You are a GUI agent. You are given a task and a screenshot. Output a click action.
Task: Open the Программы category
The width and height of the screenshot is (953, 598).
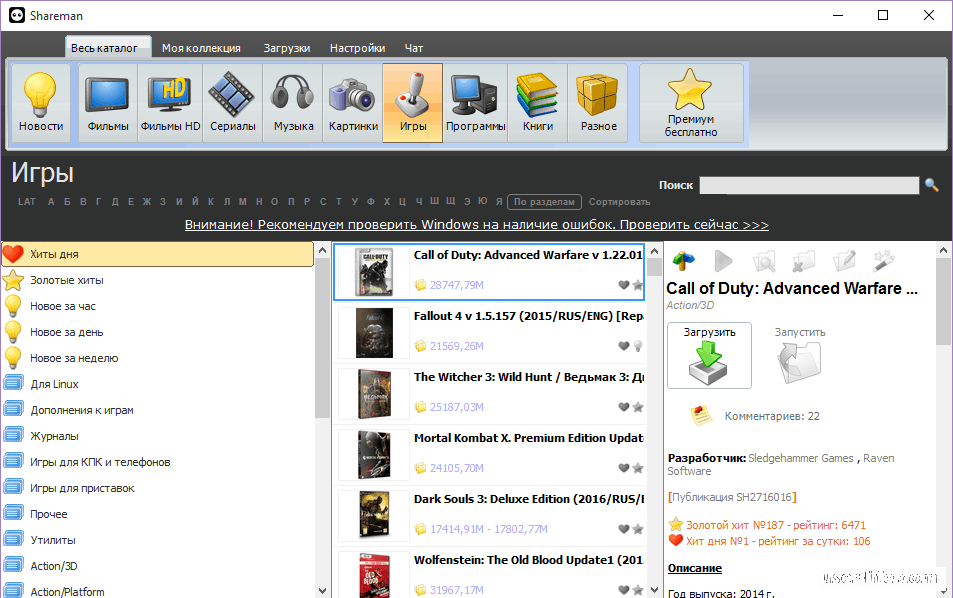(475, 103)
